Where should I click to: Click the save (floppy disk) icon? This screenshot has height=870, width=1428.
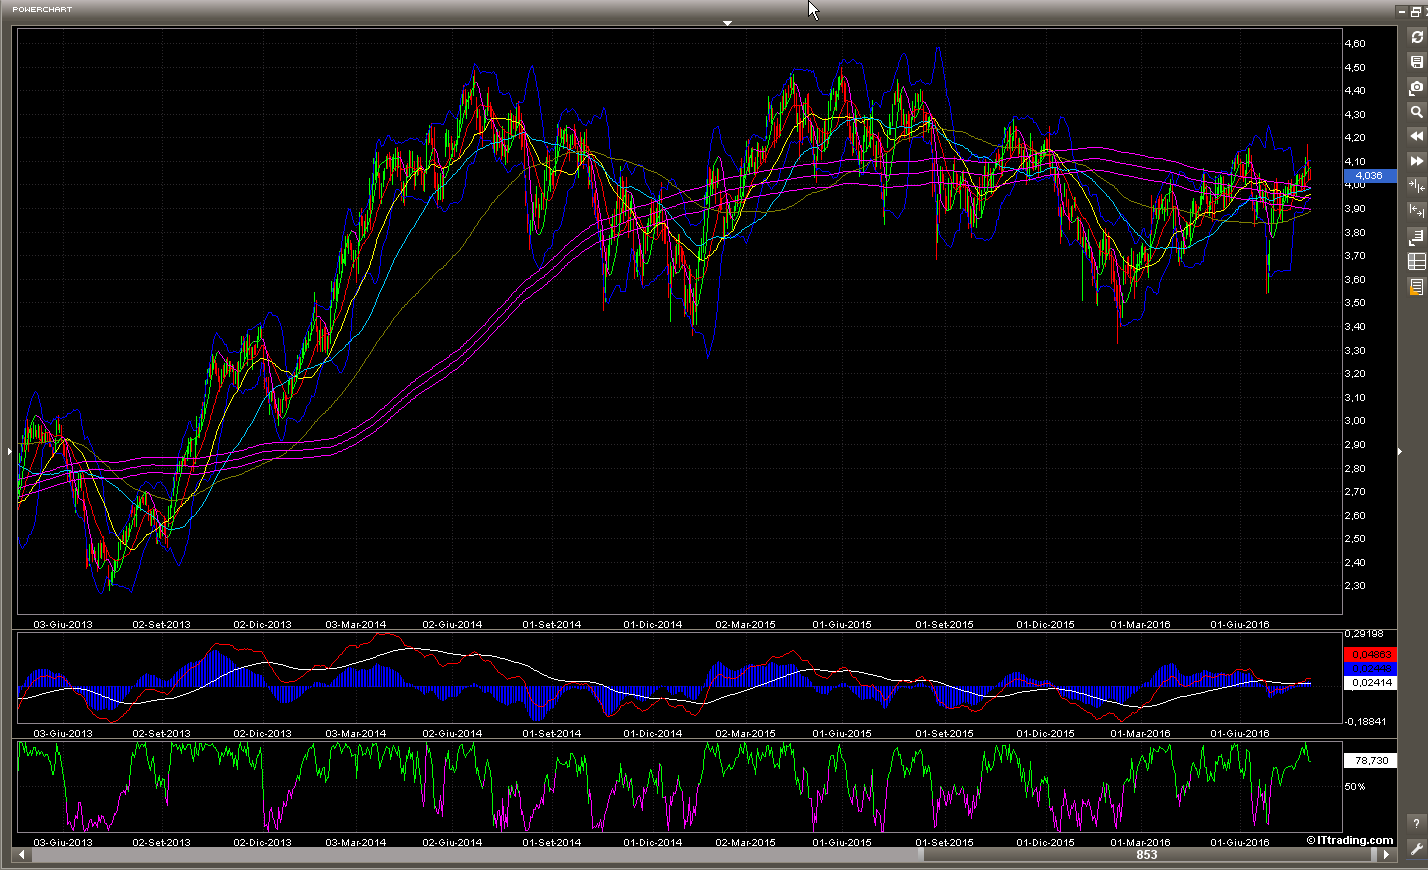coord(1416,62)
